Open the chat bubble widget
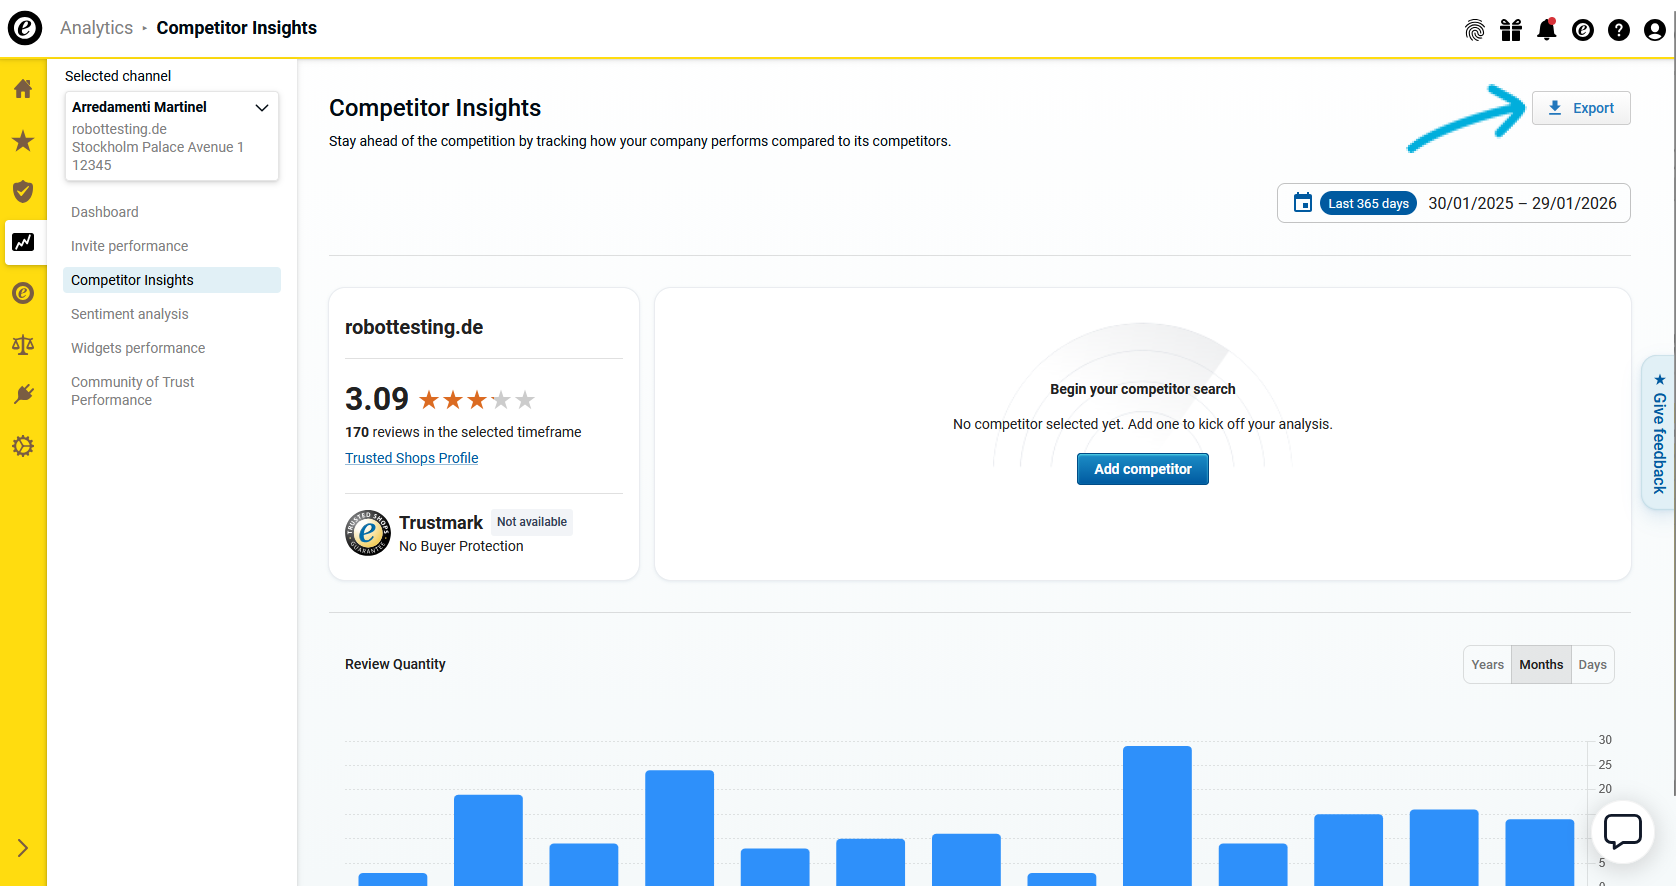The image size is (1676, 886). point(1622,831)
